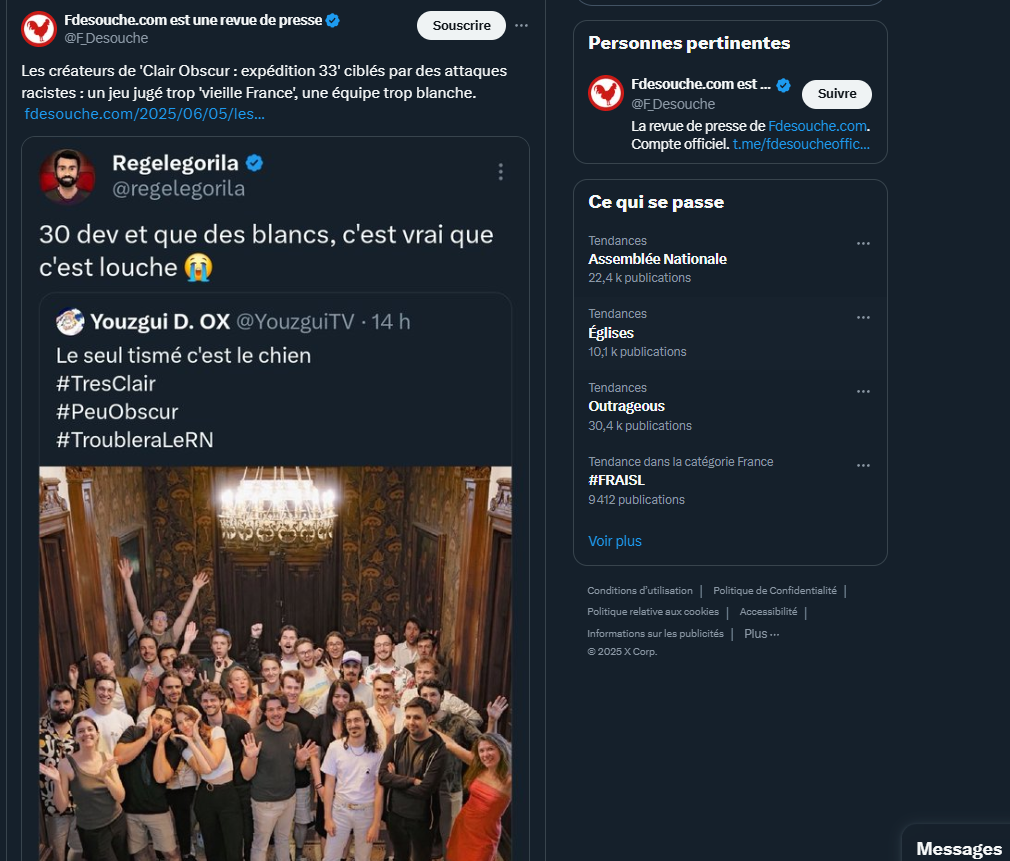Open more options for Assemblée Nationale trend

863,243
